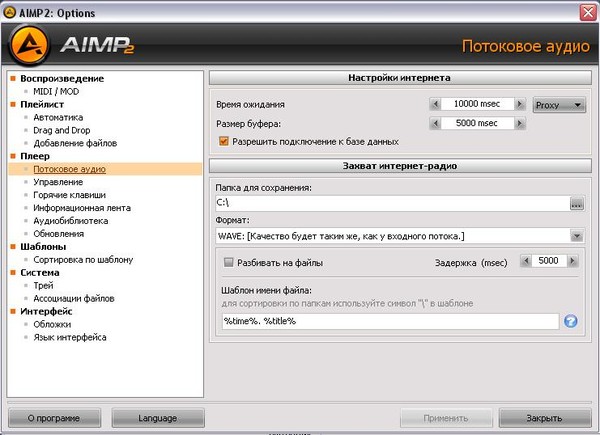Open the Управление settings page
The height and width of the screenshot is (435, 600).
tap(58, 182)
